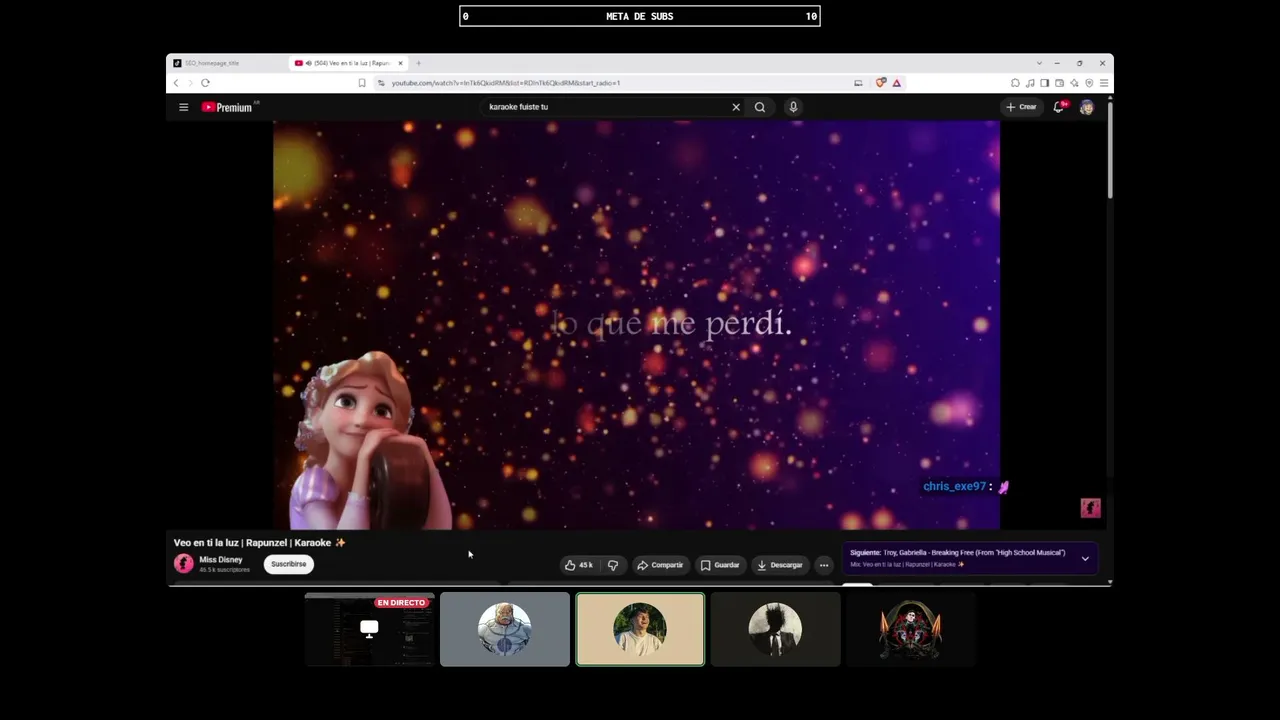Run the YouTube search with magnifier icon

coord(760,107)
